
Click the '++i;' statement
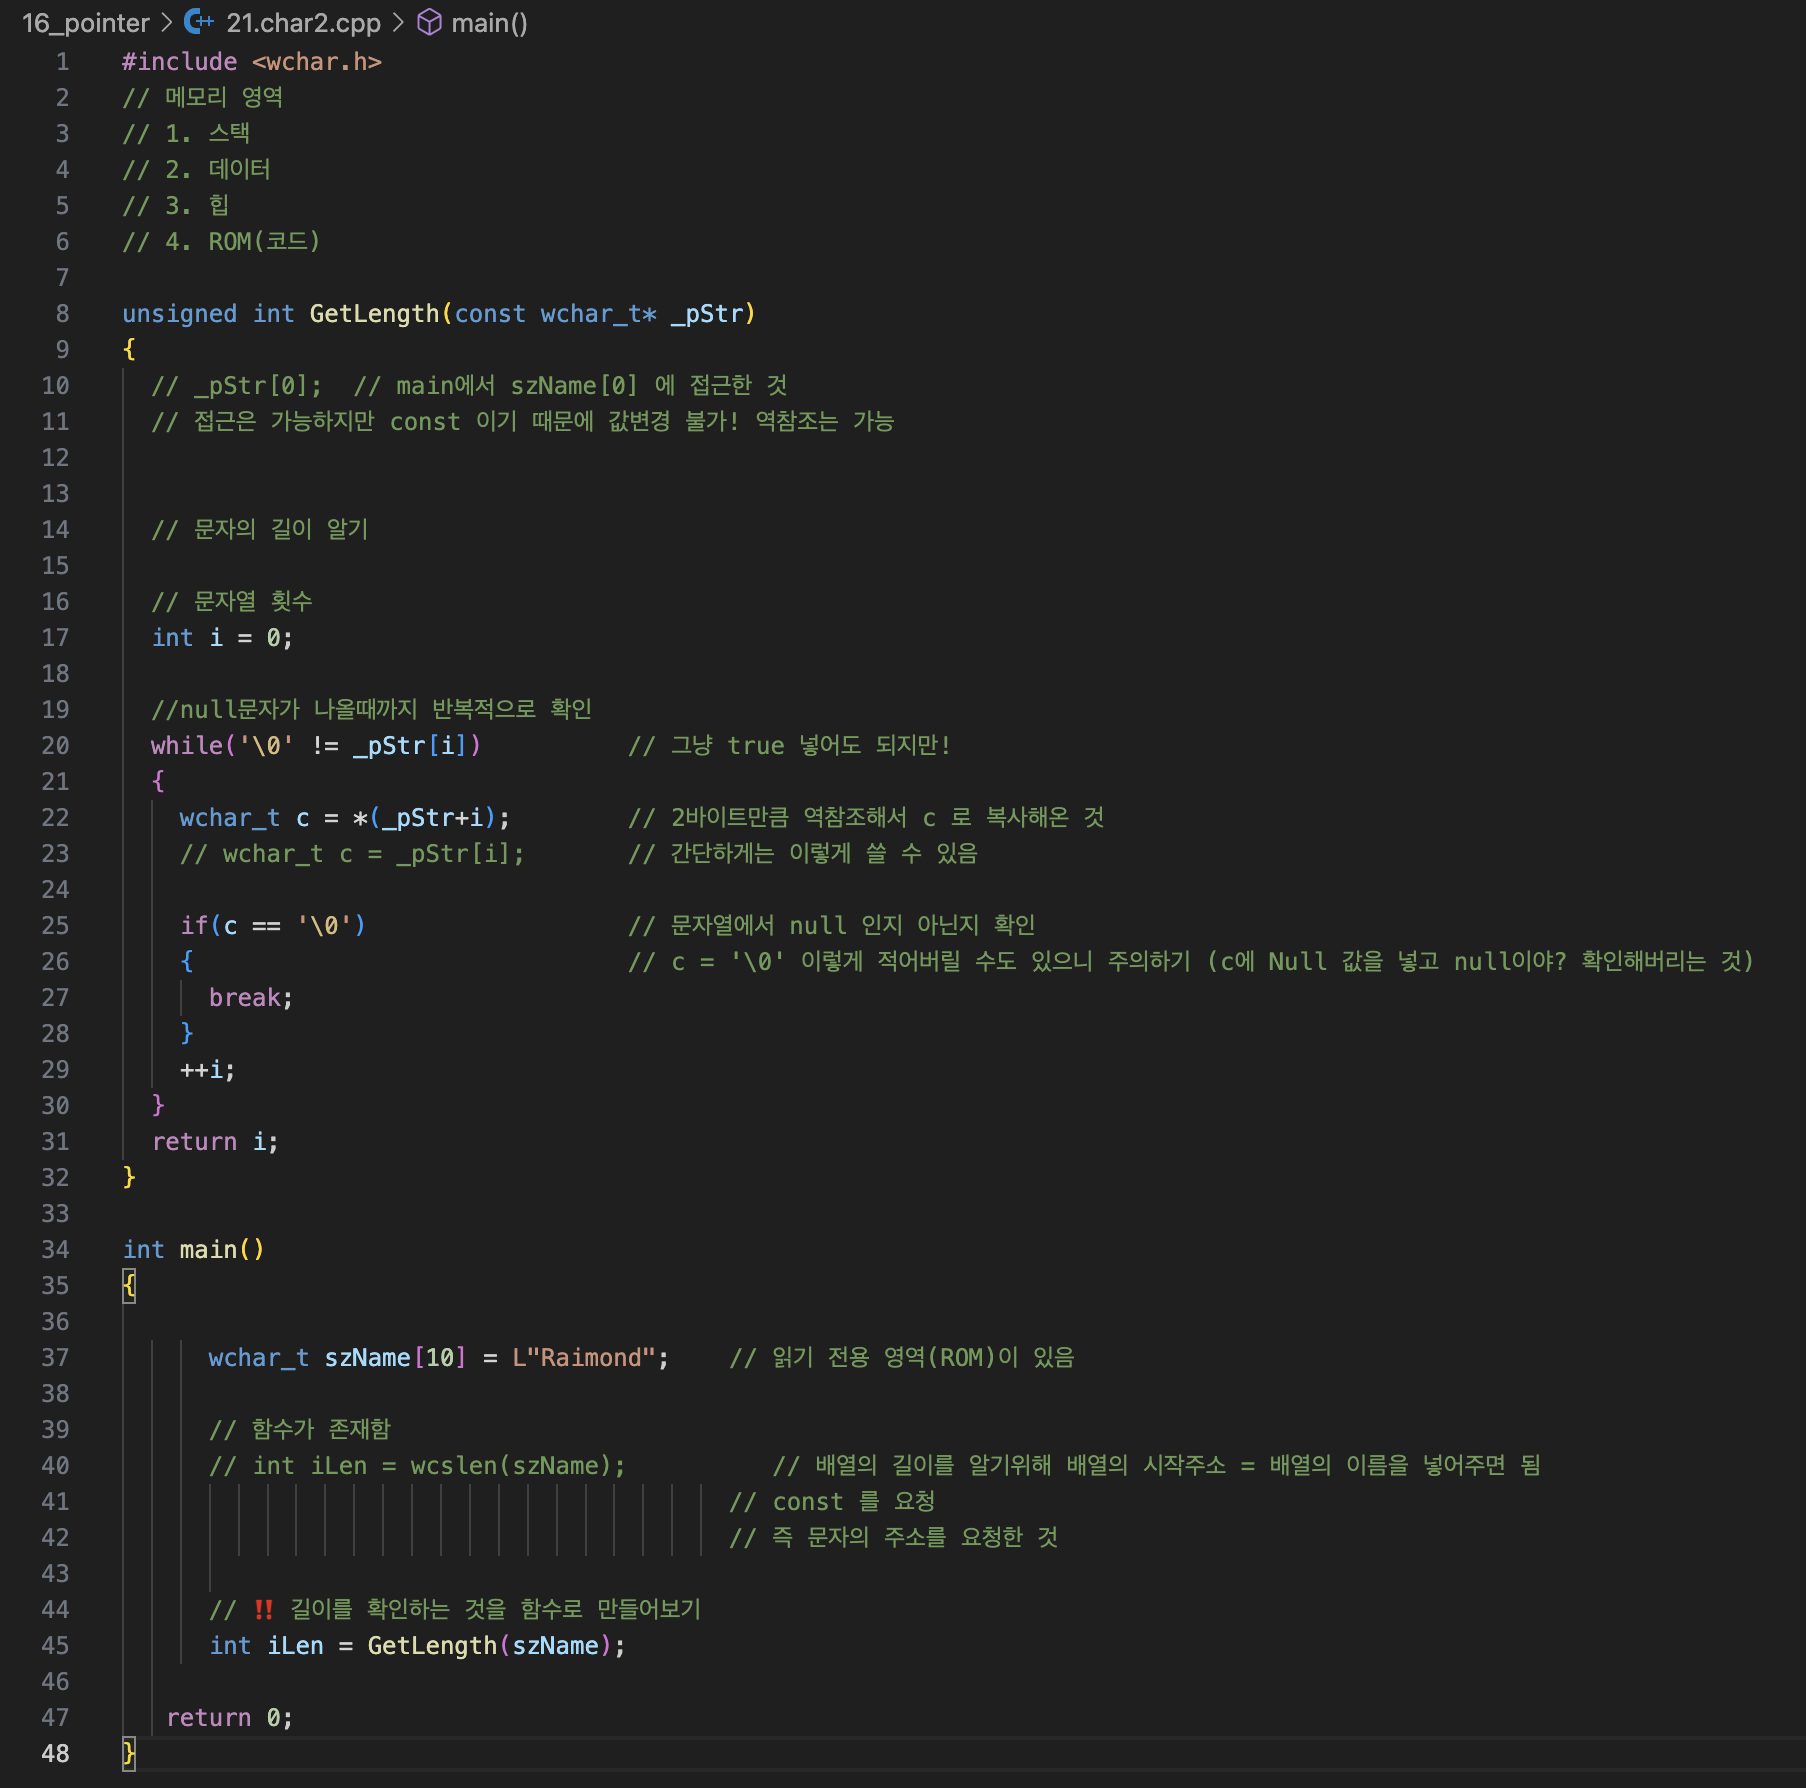click(207, 1070)
